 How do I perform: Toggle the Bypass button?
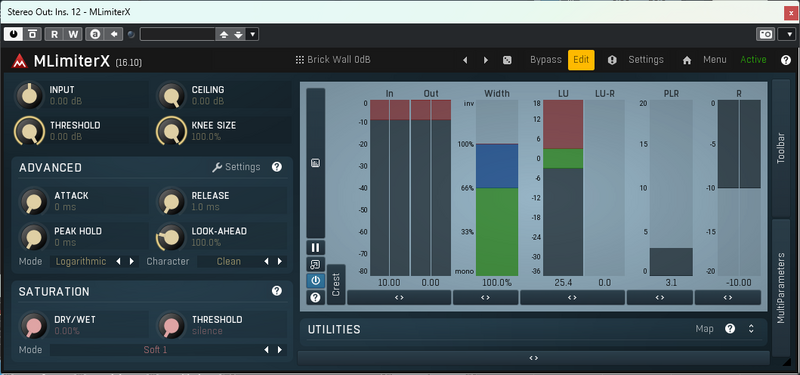point(545,60)
